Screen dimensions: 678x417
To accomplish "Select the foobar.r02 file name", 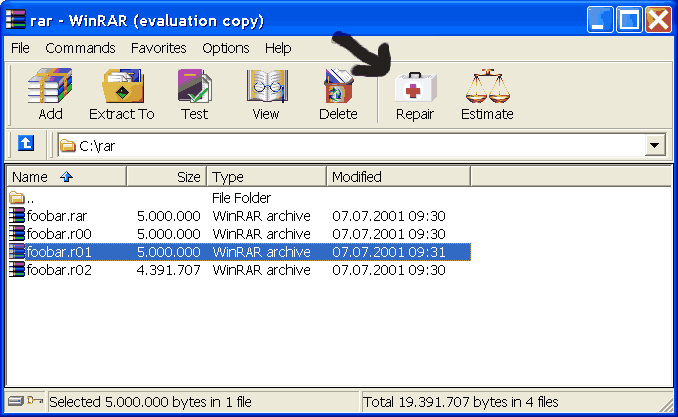I will click(x=59, y=270).
